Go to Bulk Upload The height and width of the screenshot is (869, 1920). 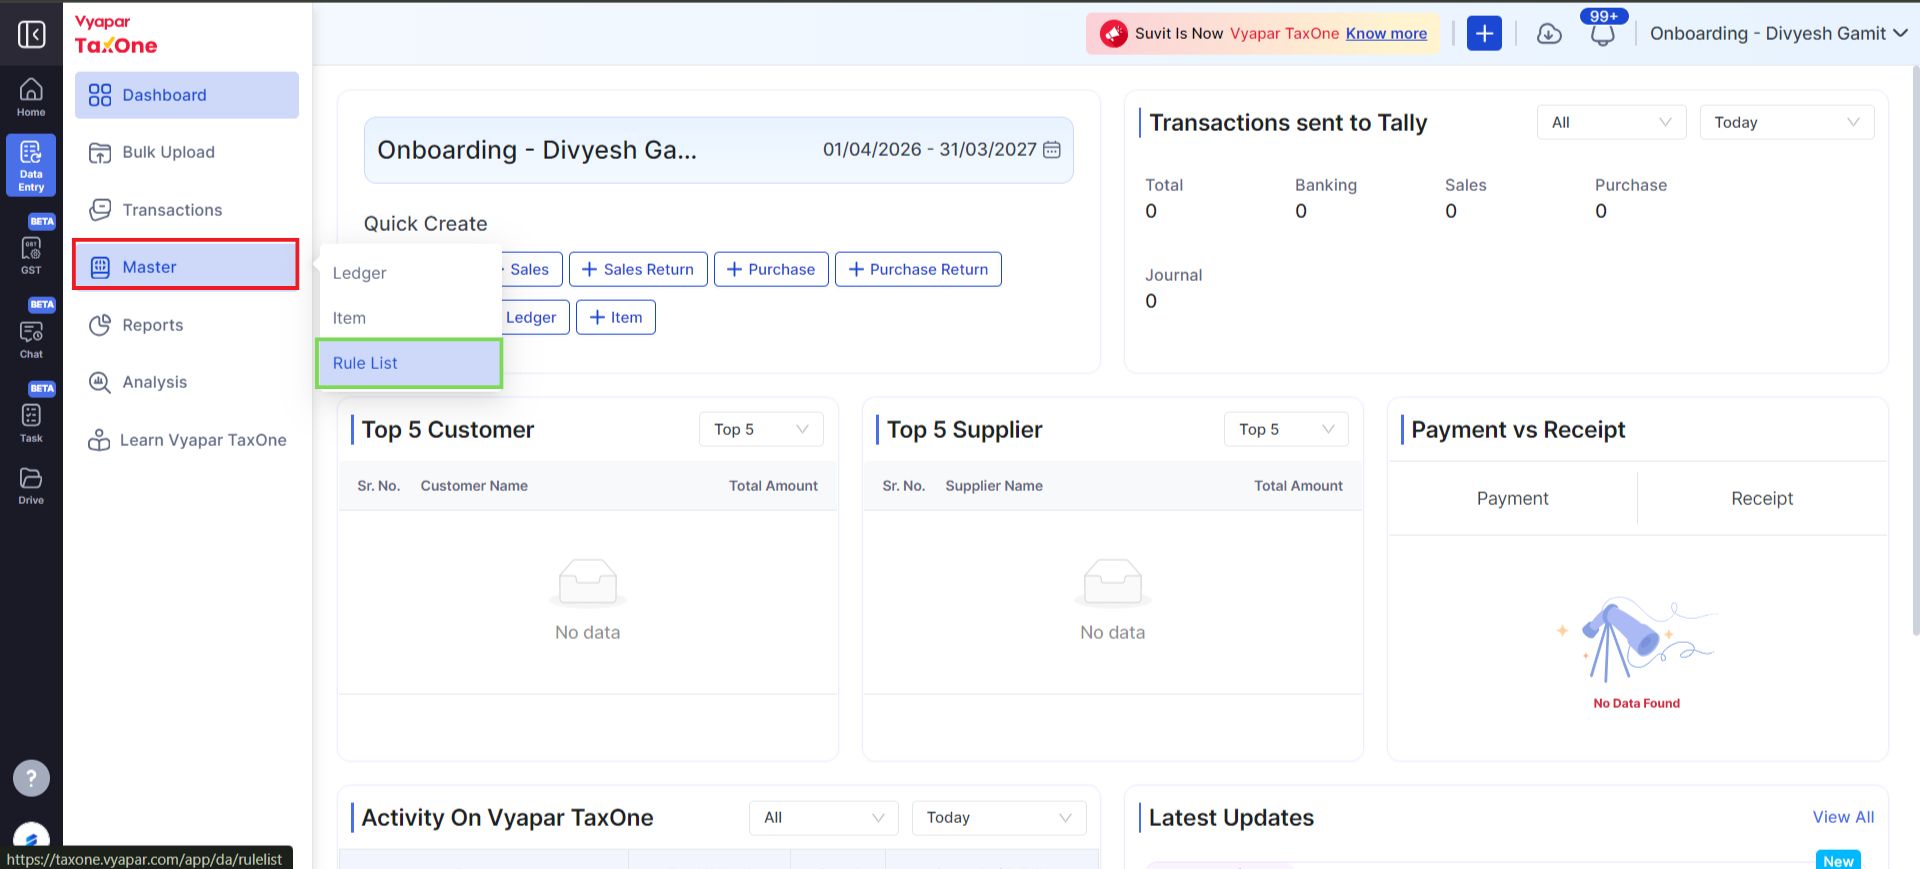187,152
